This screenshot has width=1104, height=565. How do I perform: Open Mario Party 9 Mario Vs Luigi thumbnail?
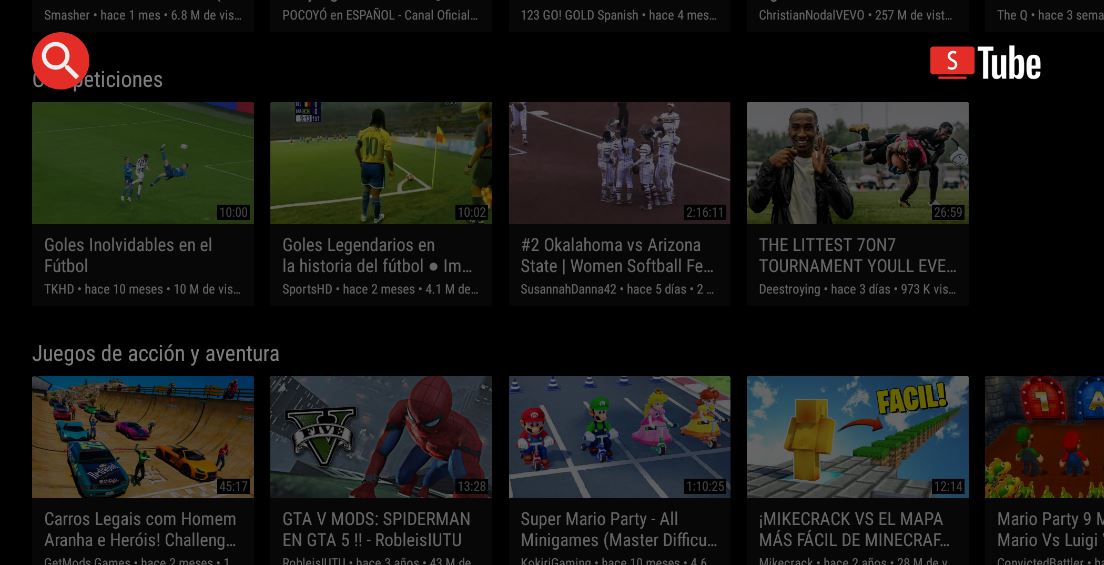pos(1044,437)
